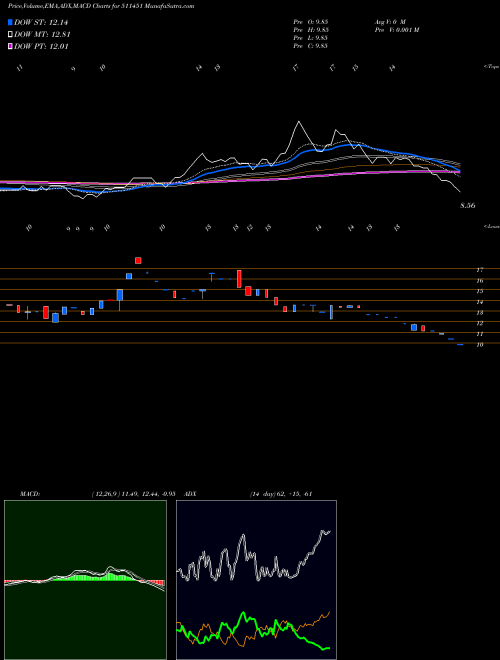Click the 'Pre O: 9.85' open value
The image size is (500, 660).
311,21
